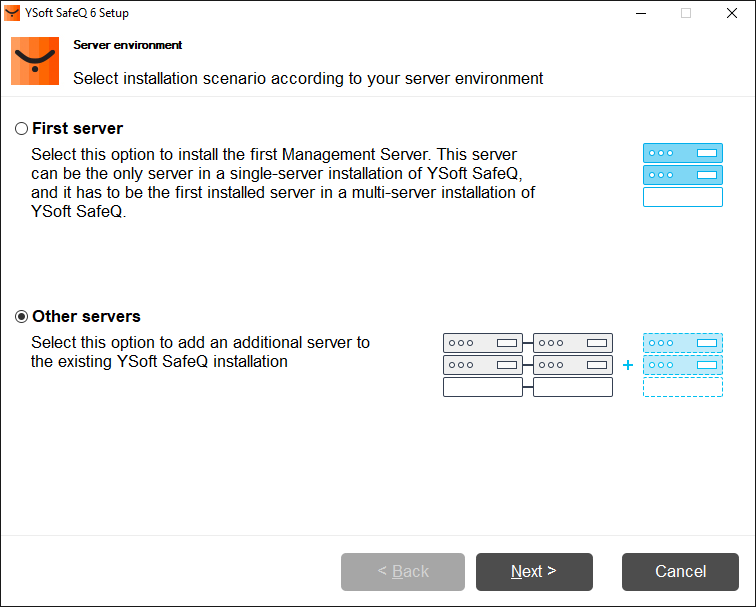Click the greyed-out Back button
Viewport: 756px width, 607px height.
pyautogui.click(x=402, y=572)
